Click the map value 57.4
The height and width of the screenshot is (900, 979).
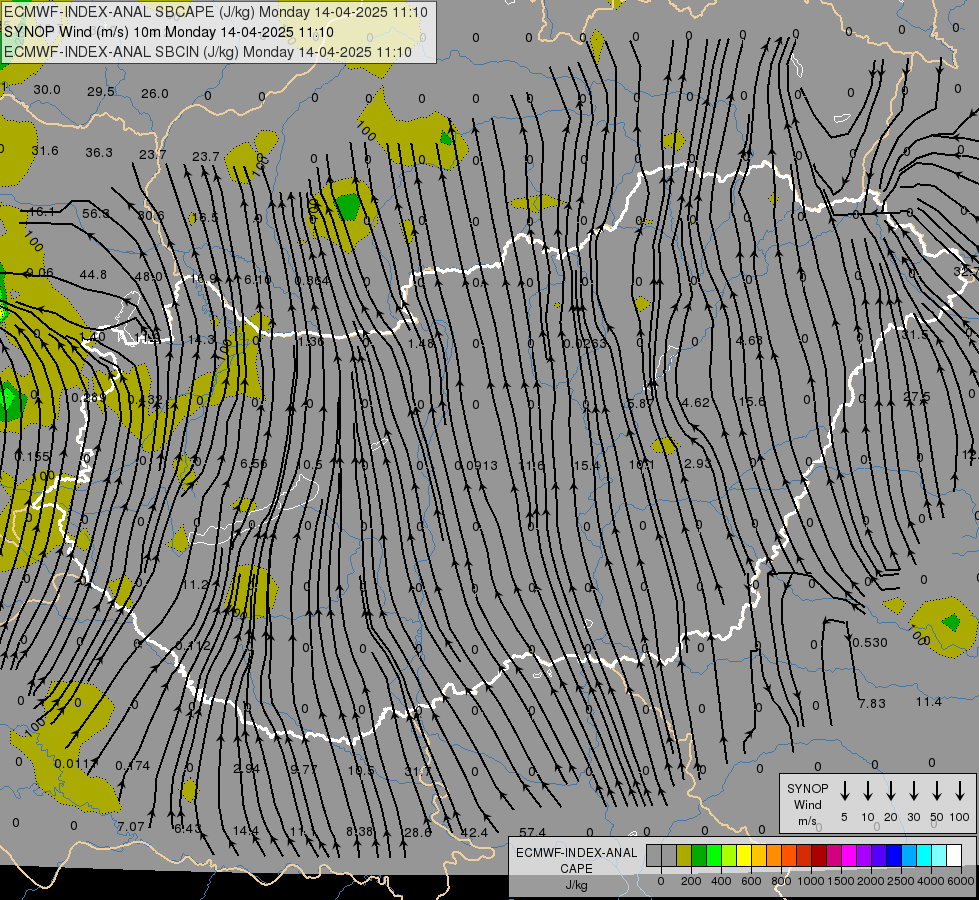pos(532,833)
